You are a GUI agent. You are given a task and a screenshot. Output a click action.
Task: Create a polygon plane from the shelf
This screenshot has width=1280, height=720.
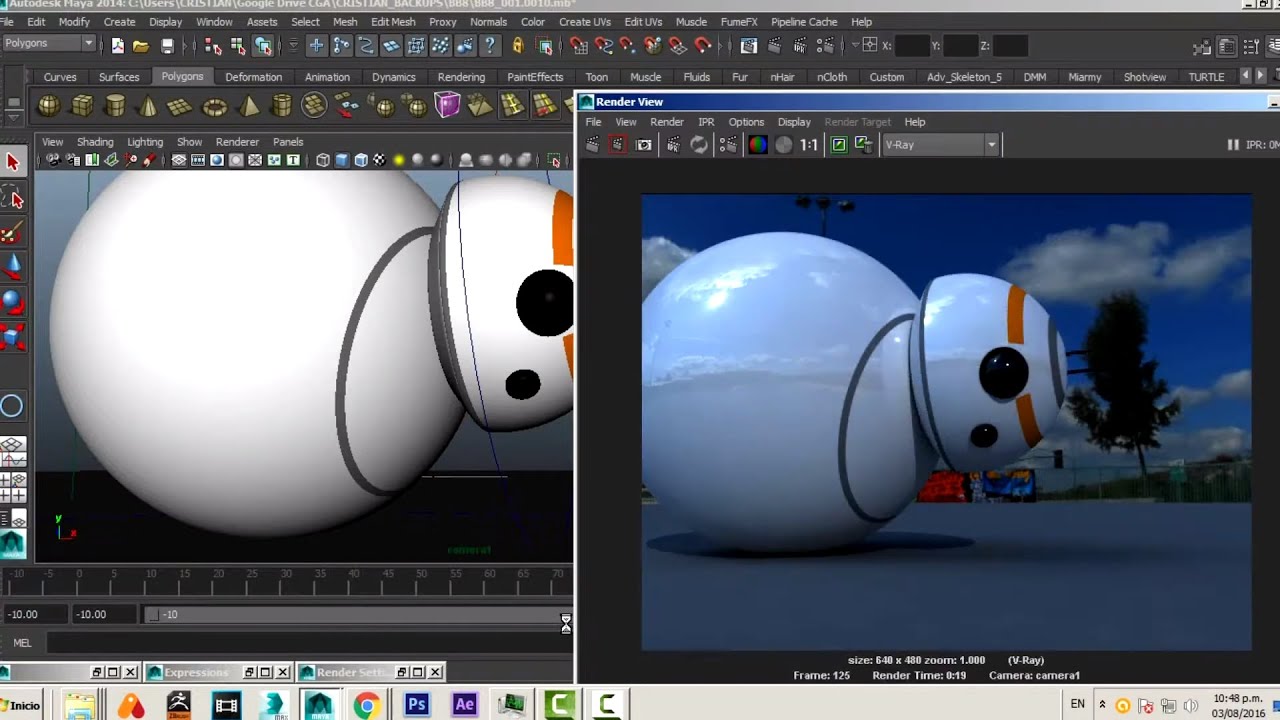181,105
